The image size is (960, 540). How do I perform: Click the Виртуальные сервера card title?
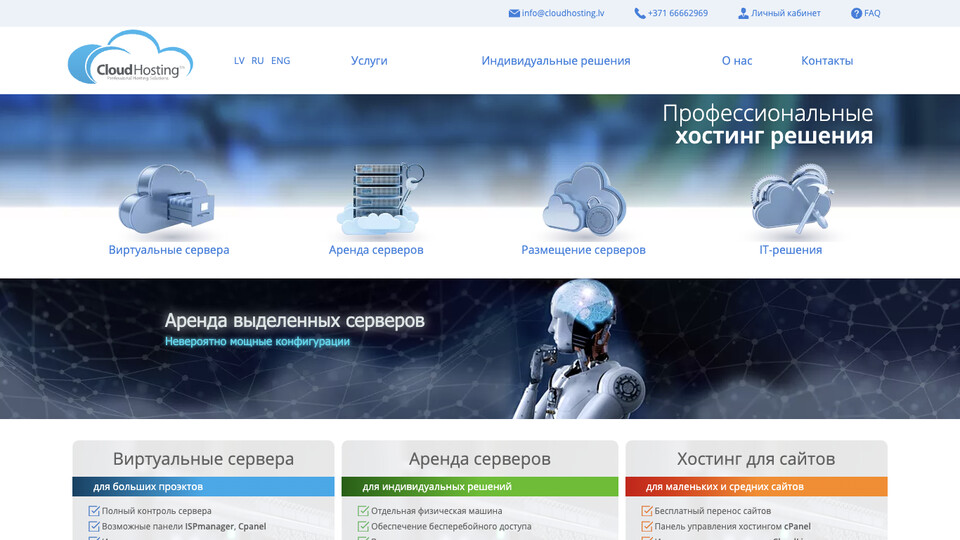tap(203, 459)
